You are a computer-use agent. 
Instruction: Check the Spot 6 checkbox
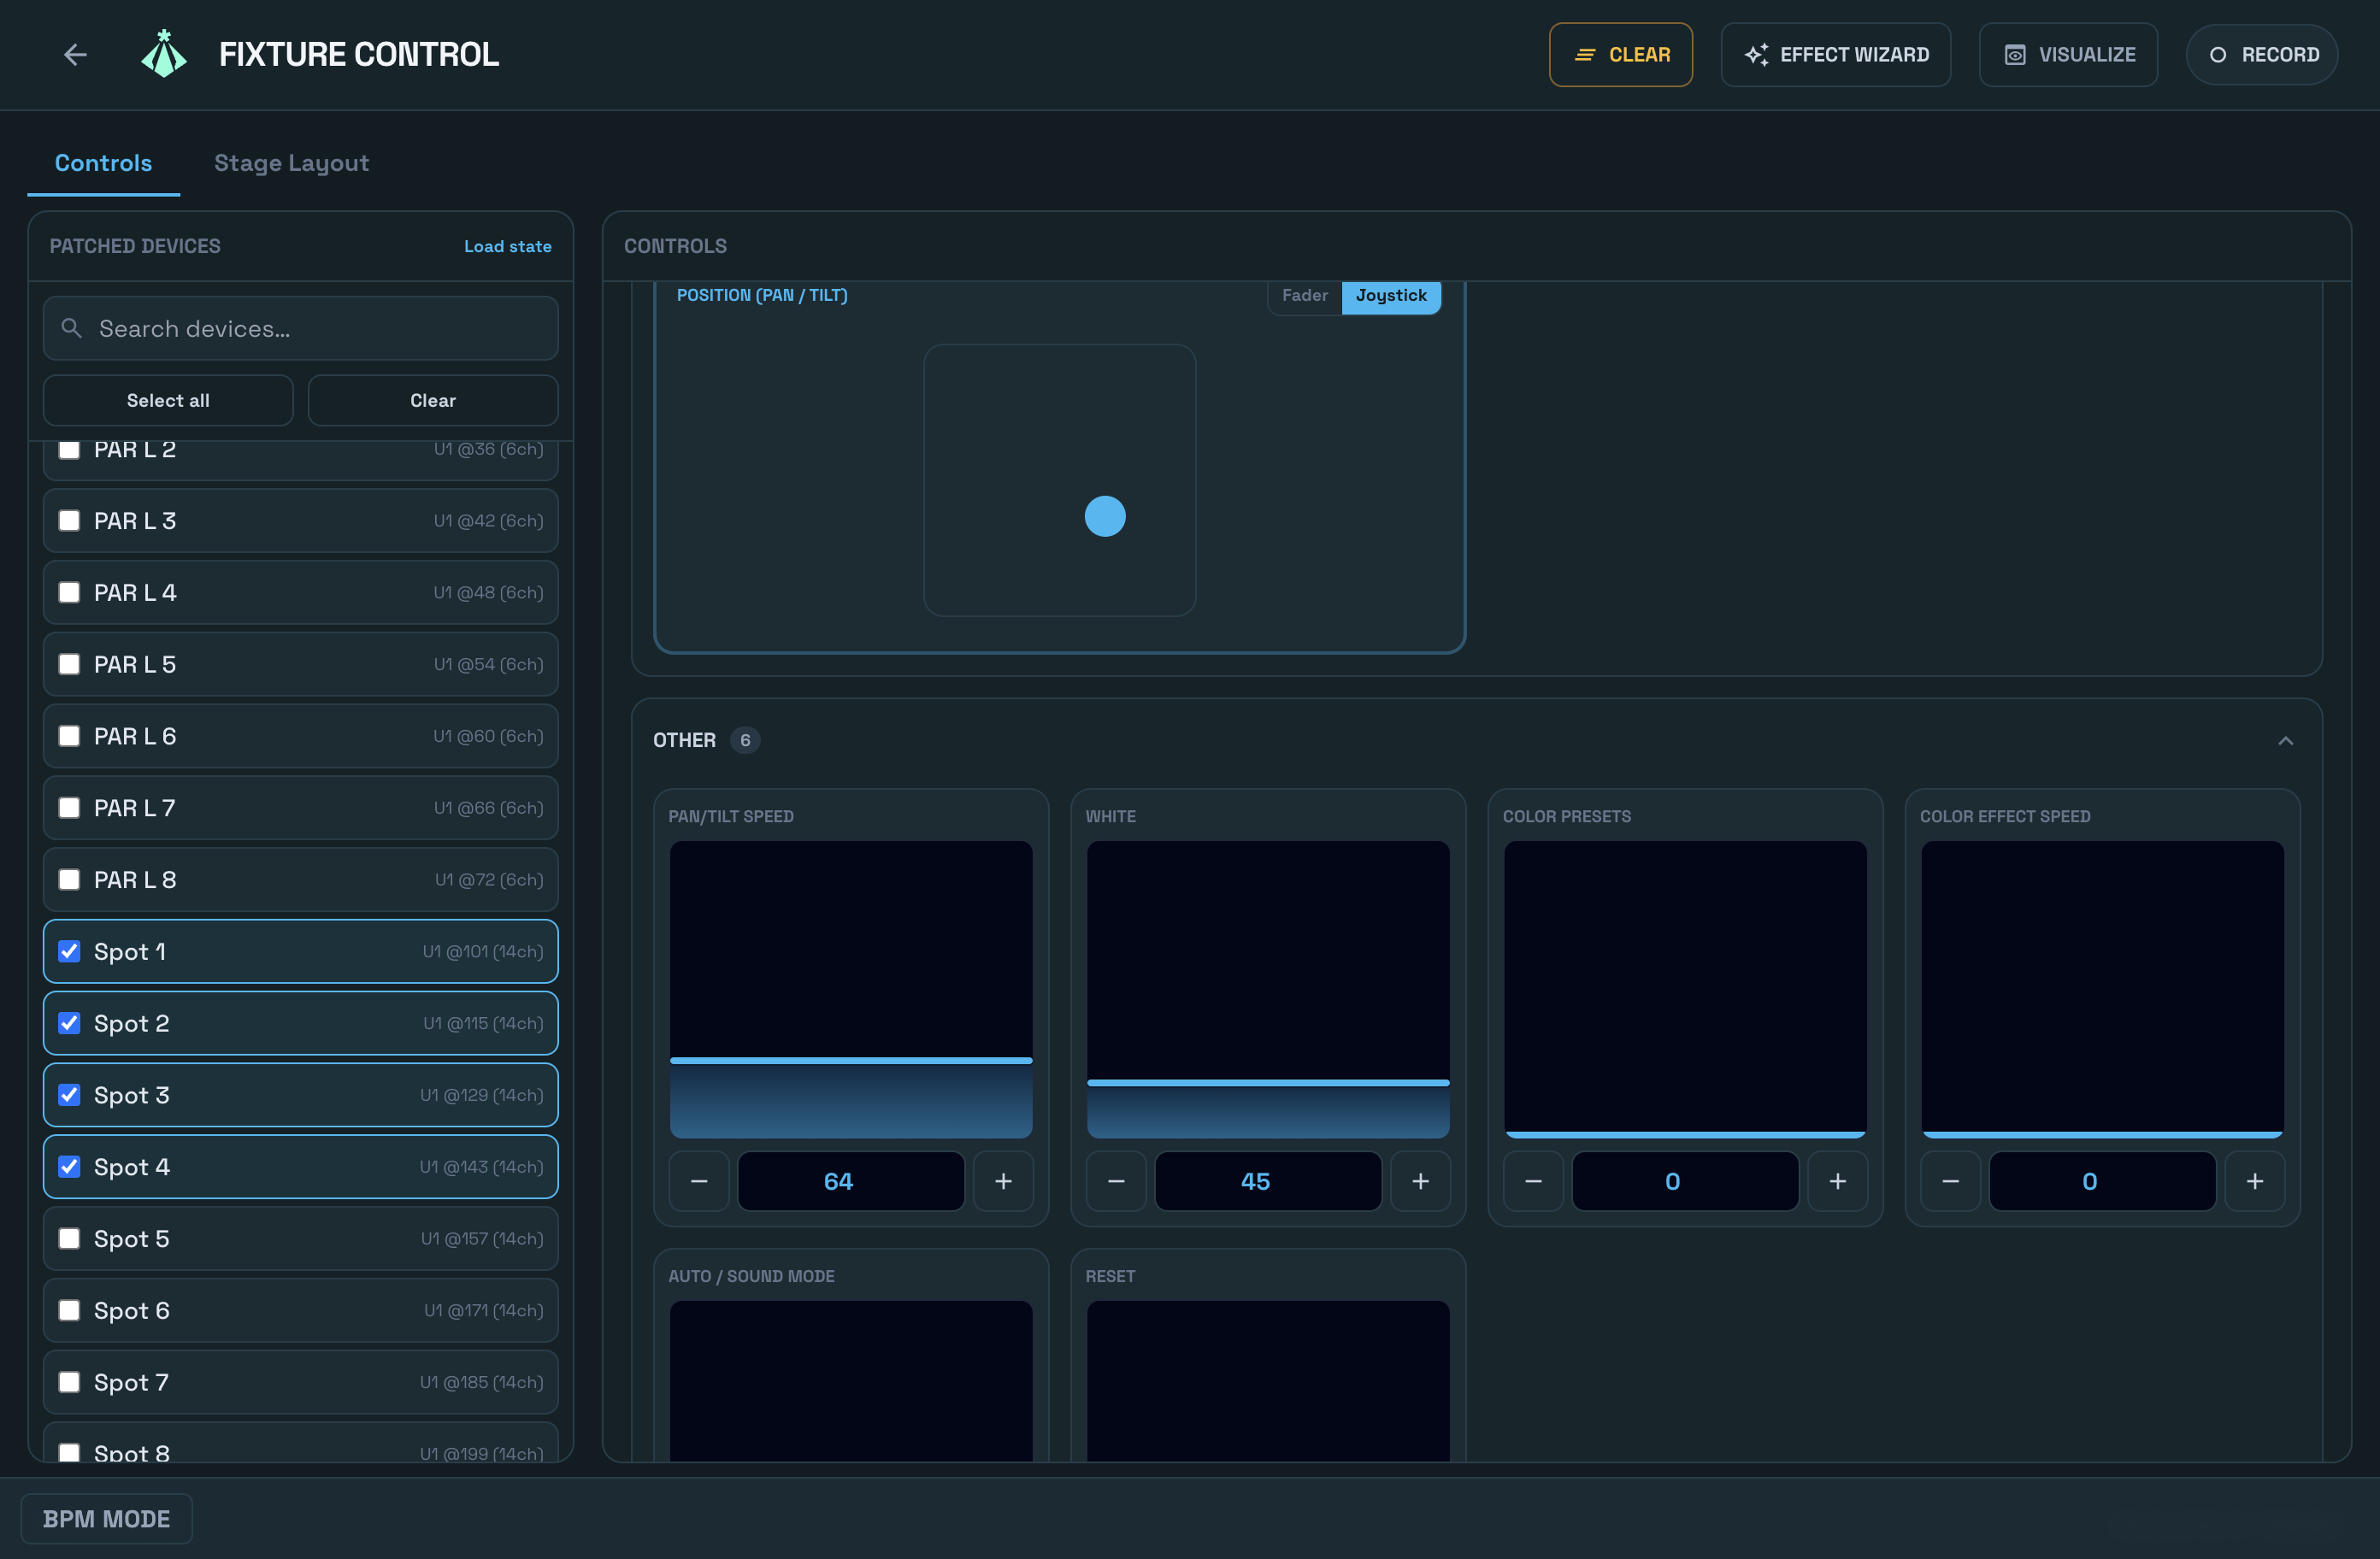(69, 1310)
